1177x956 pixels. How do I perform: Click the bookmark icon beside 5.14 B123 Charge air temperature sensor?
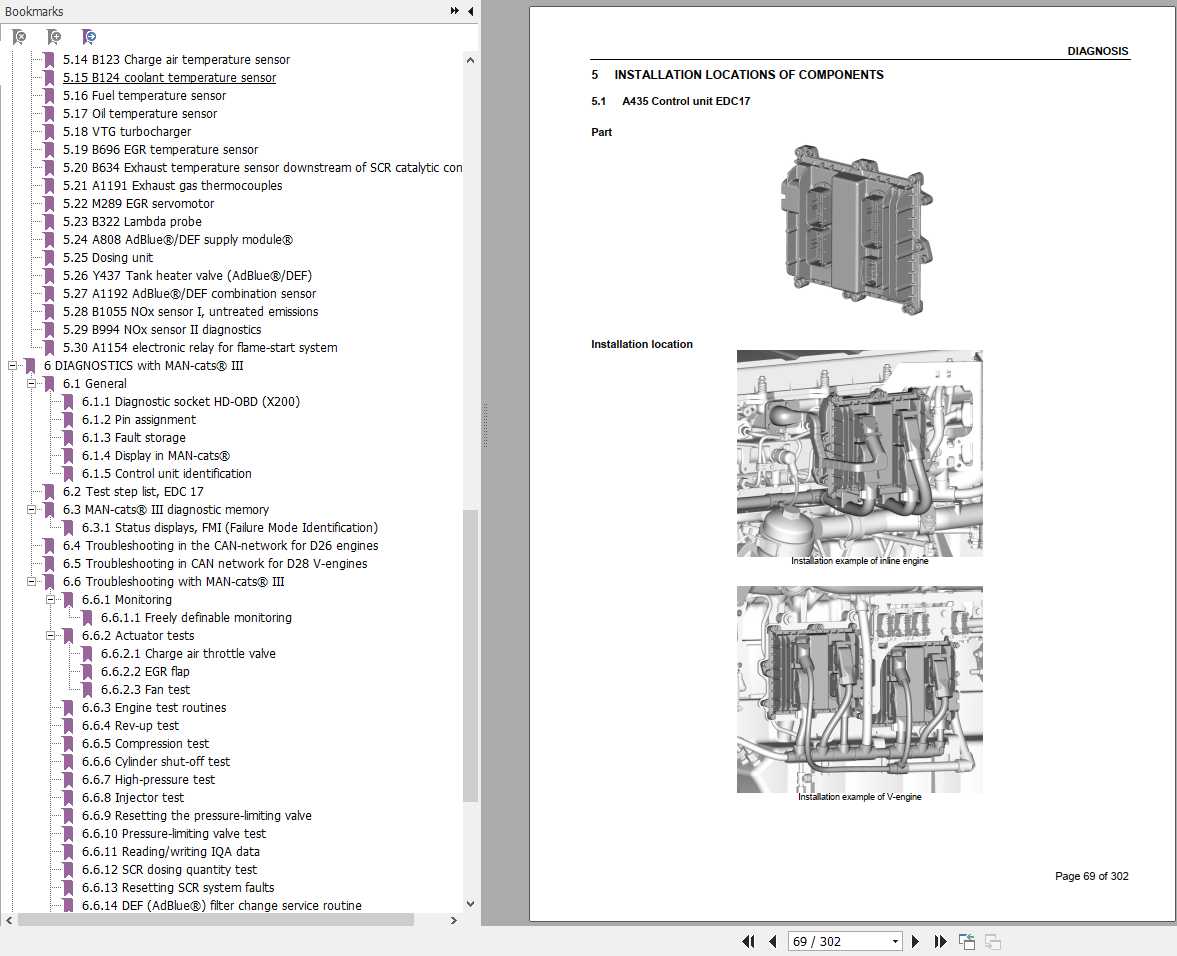(49, 59)
